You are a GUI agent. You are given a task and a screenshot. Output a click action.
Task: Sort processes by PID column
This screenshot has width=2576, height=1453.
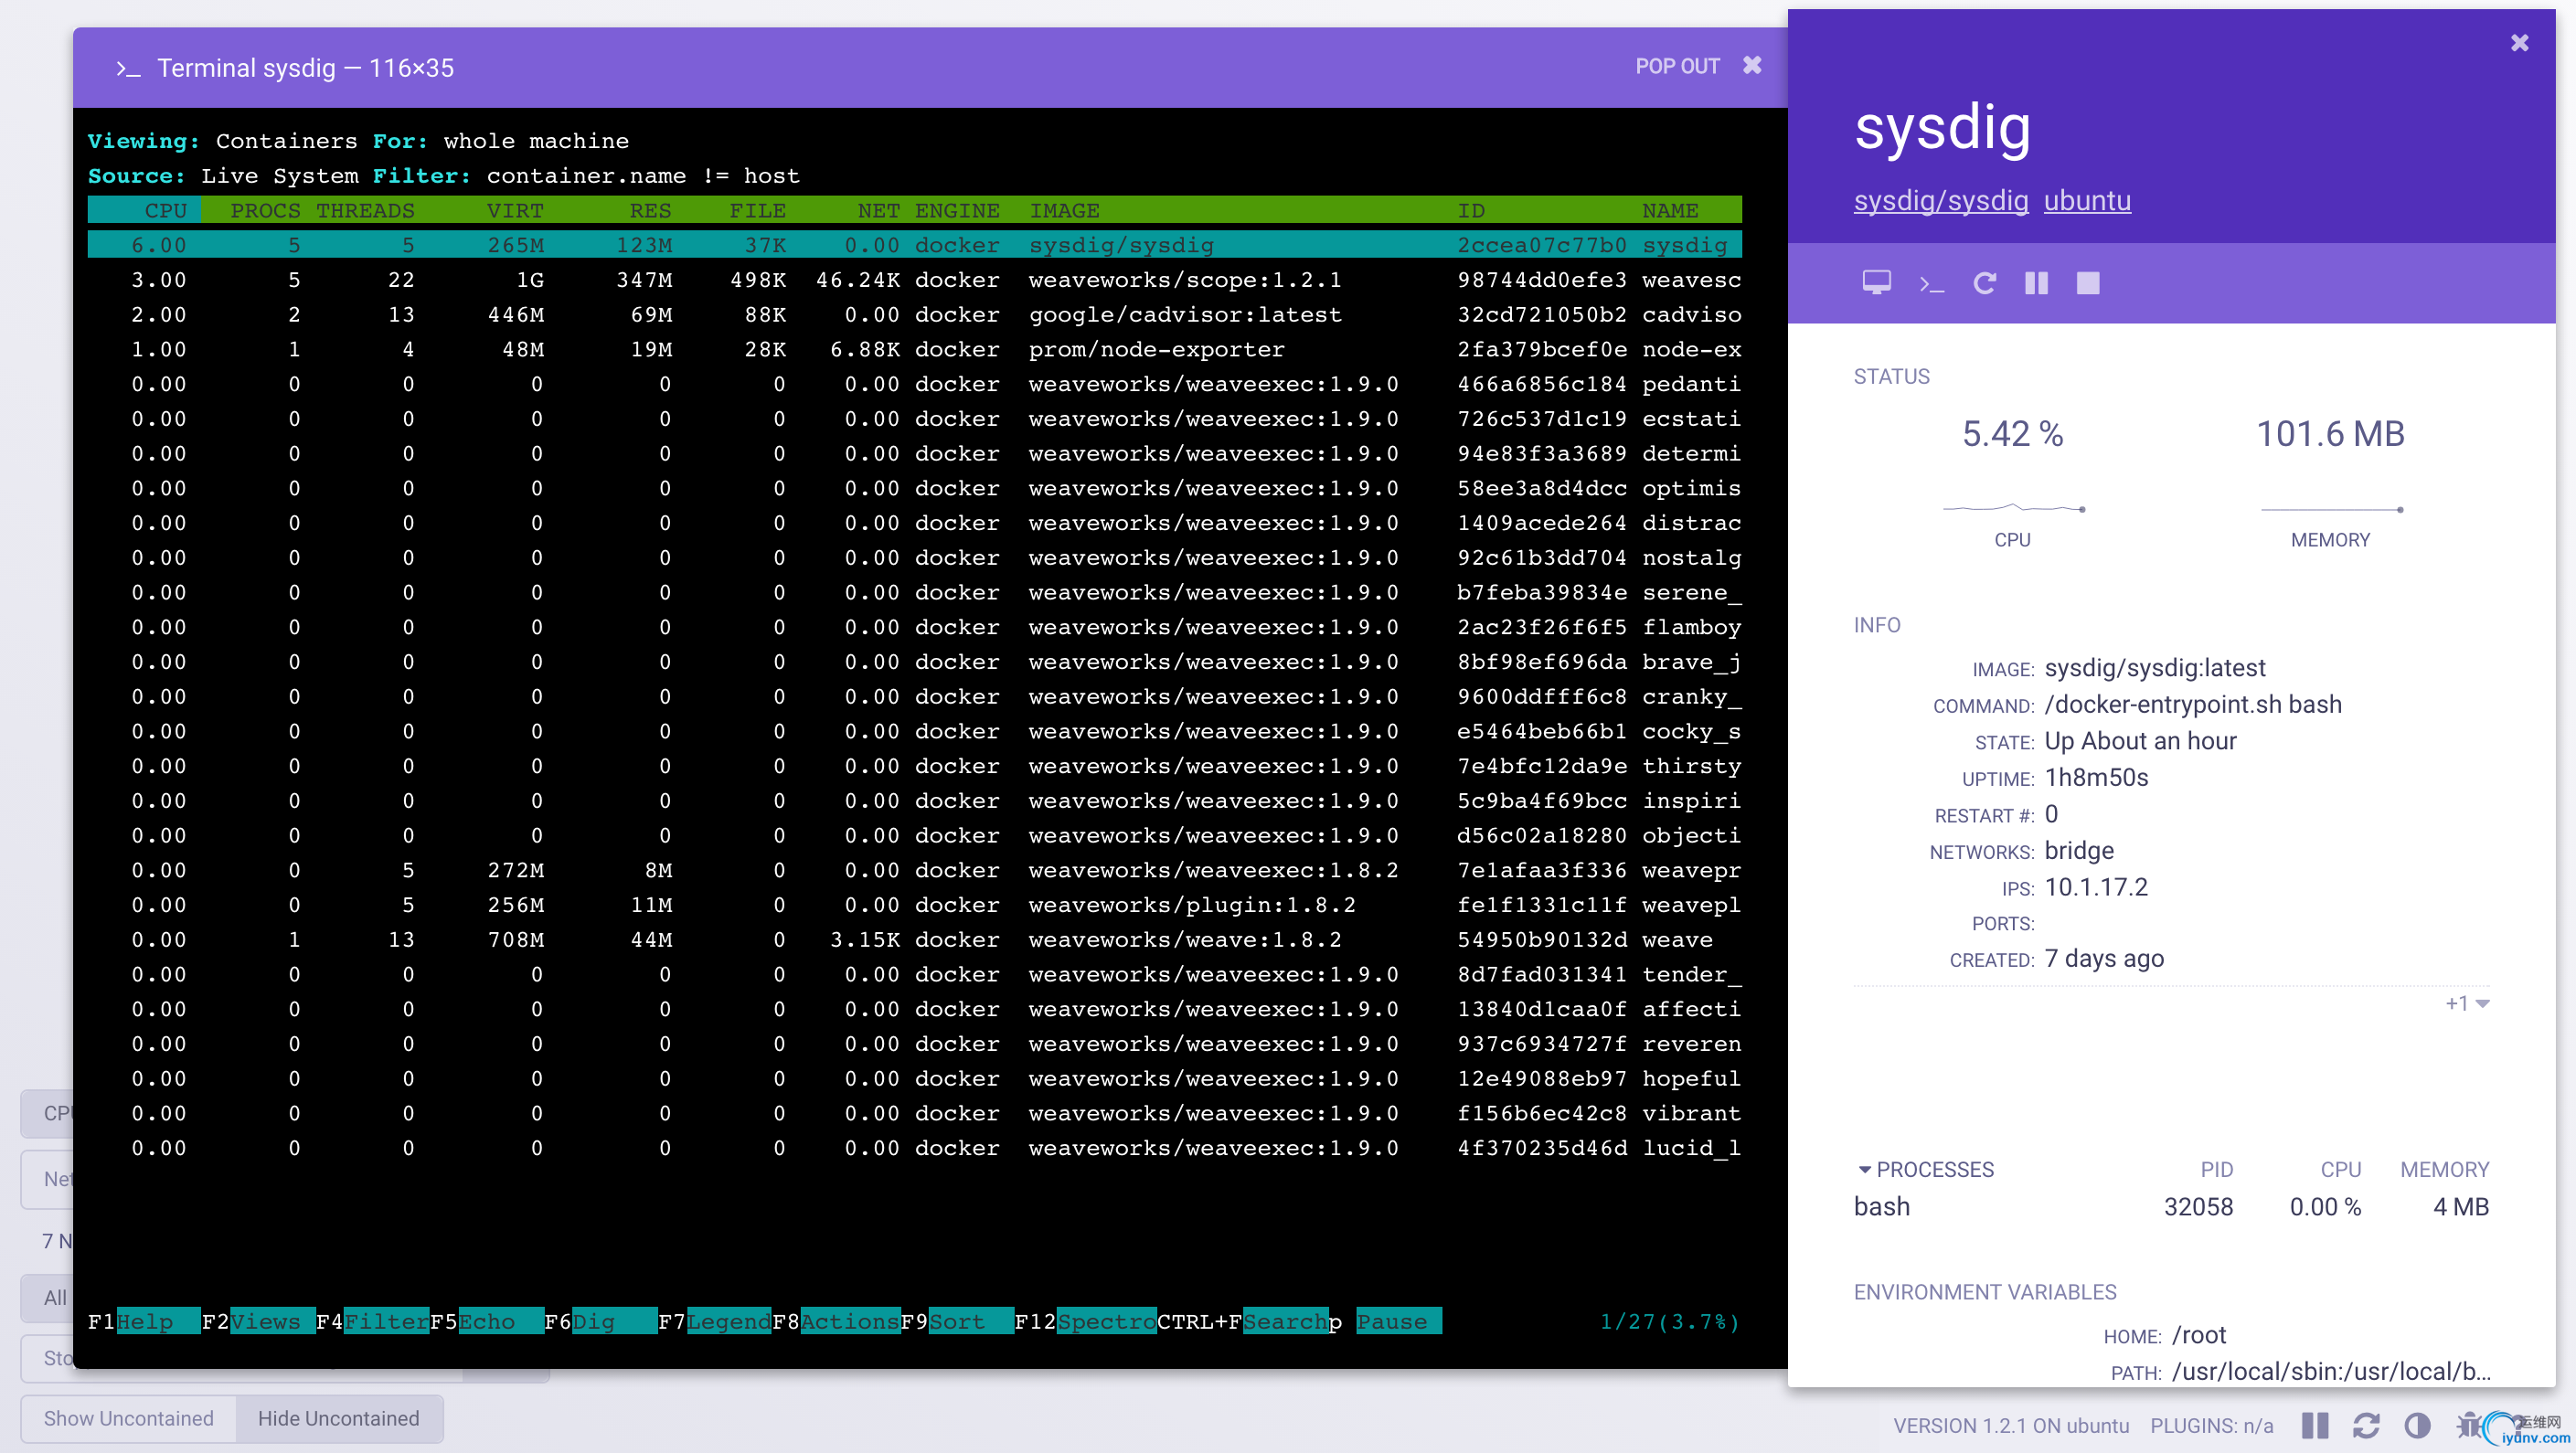coord(2216,1169)
